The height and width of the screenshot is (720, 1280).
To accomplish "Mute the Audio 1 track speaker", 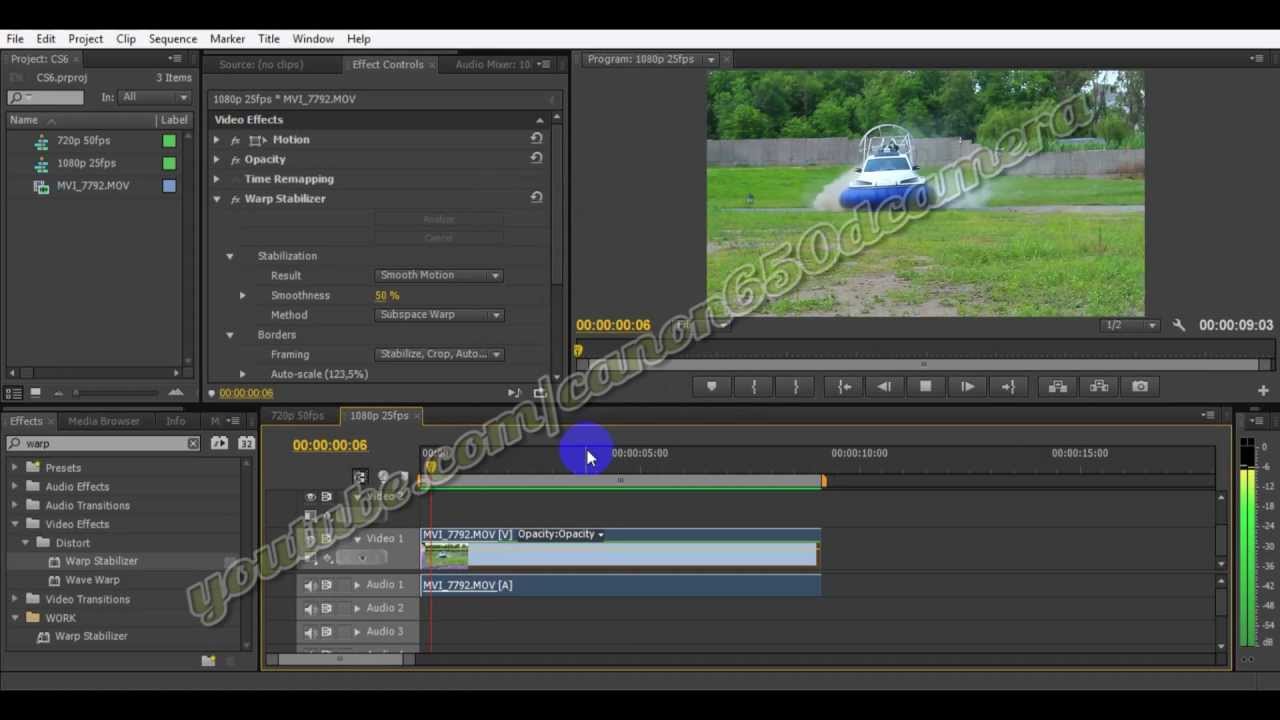I will (x=310, y=585).
